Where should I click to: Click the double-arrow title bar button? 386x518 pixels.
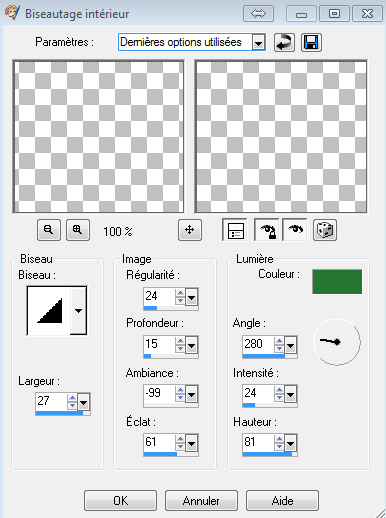point(258,14)
